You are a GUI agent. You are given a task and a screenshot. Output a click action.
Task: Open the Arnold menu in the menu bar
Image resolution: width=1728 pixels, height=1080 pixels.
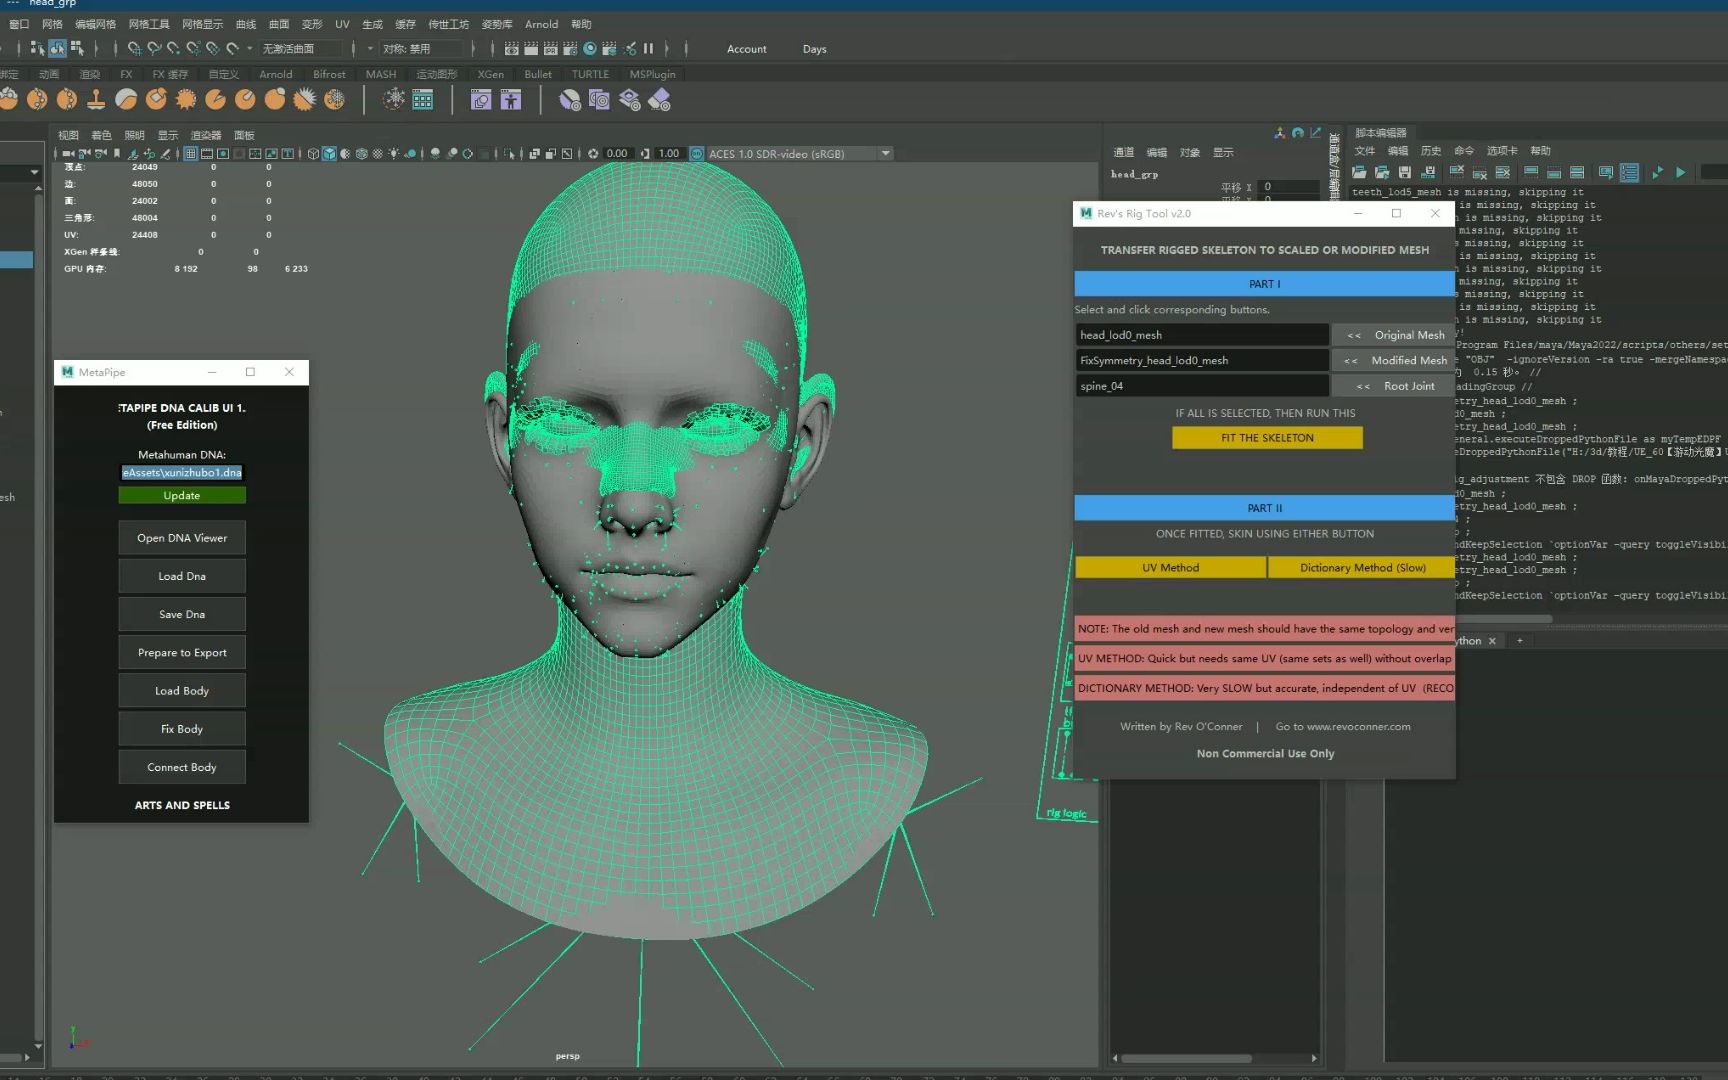pyautogui.click(x=541, y=24)
